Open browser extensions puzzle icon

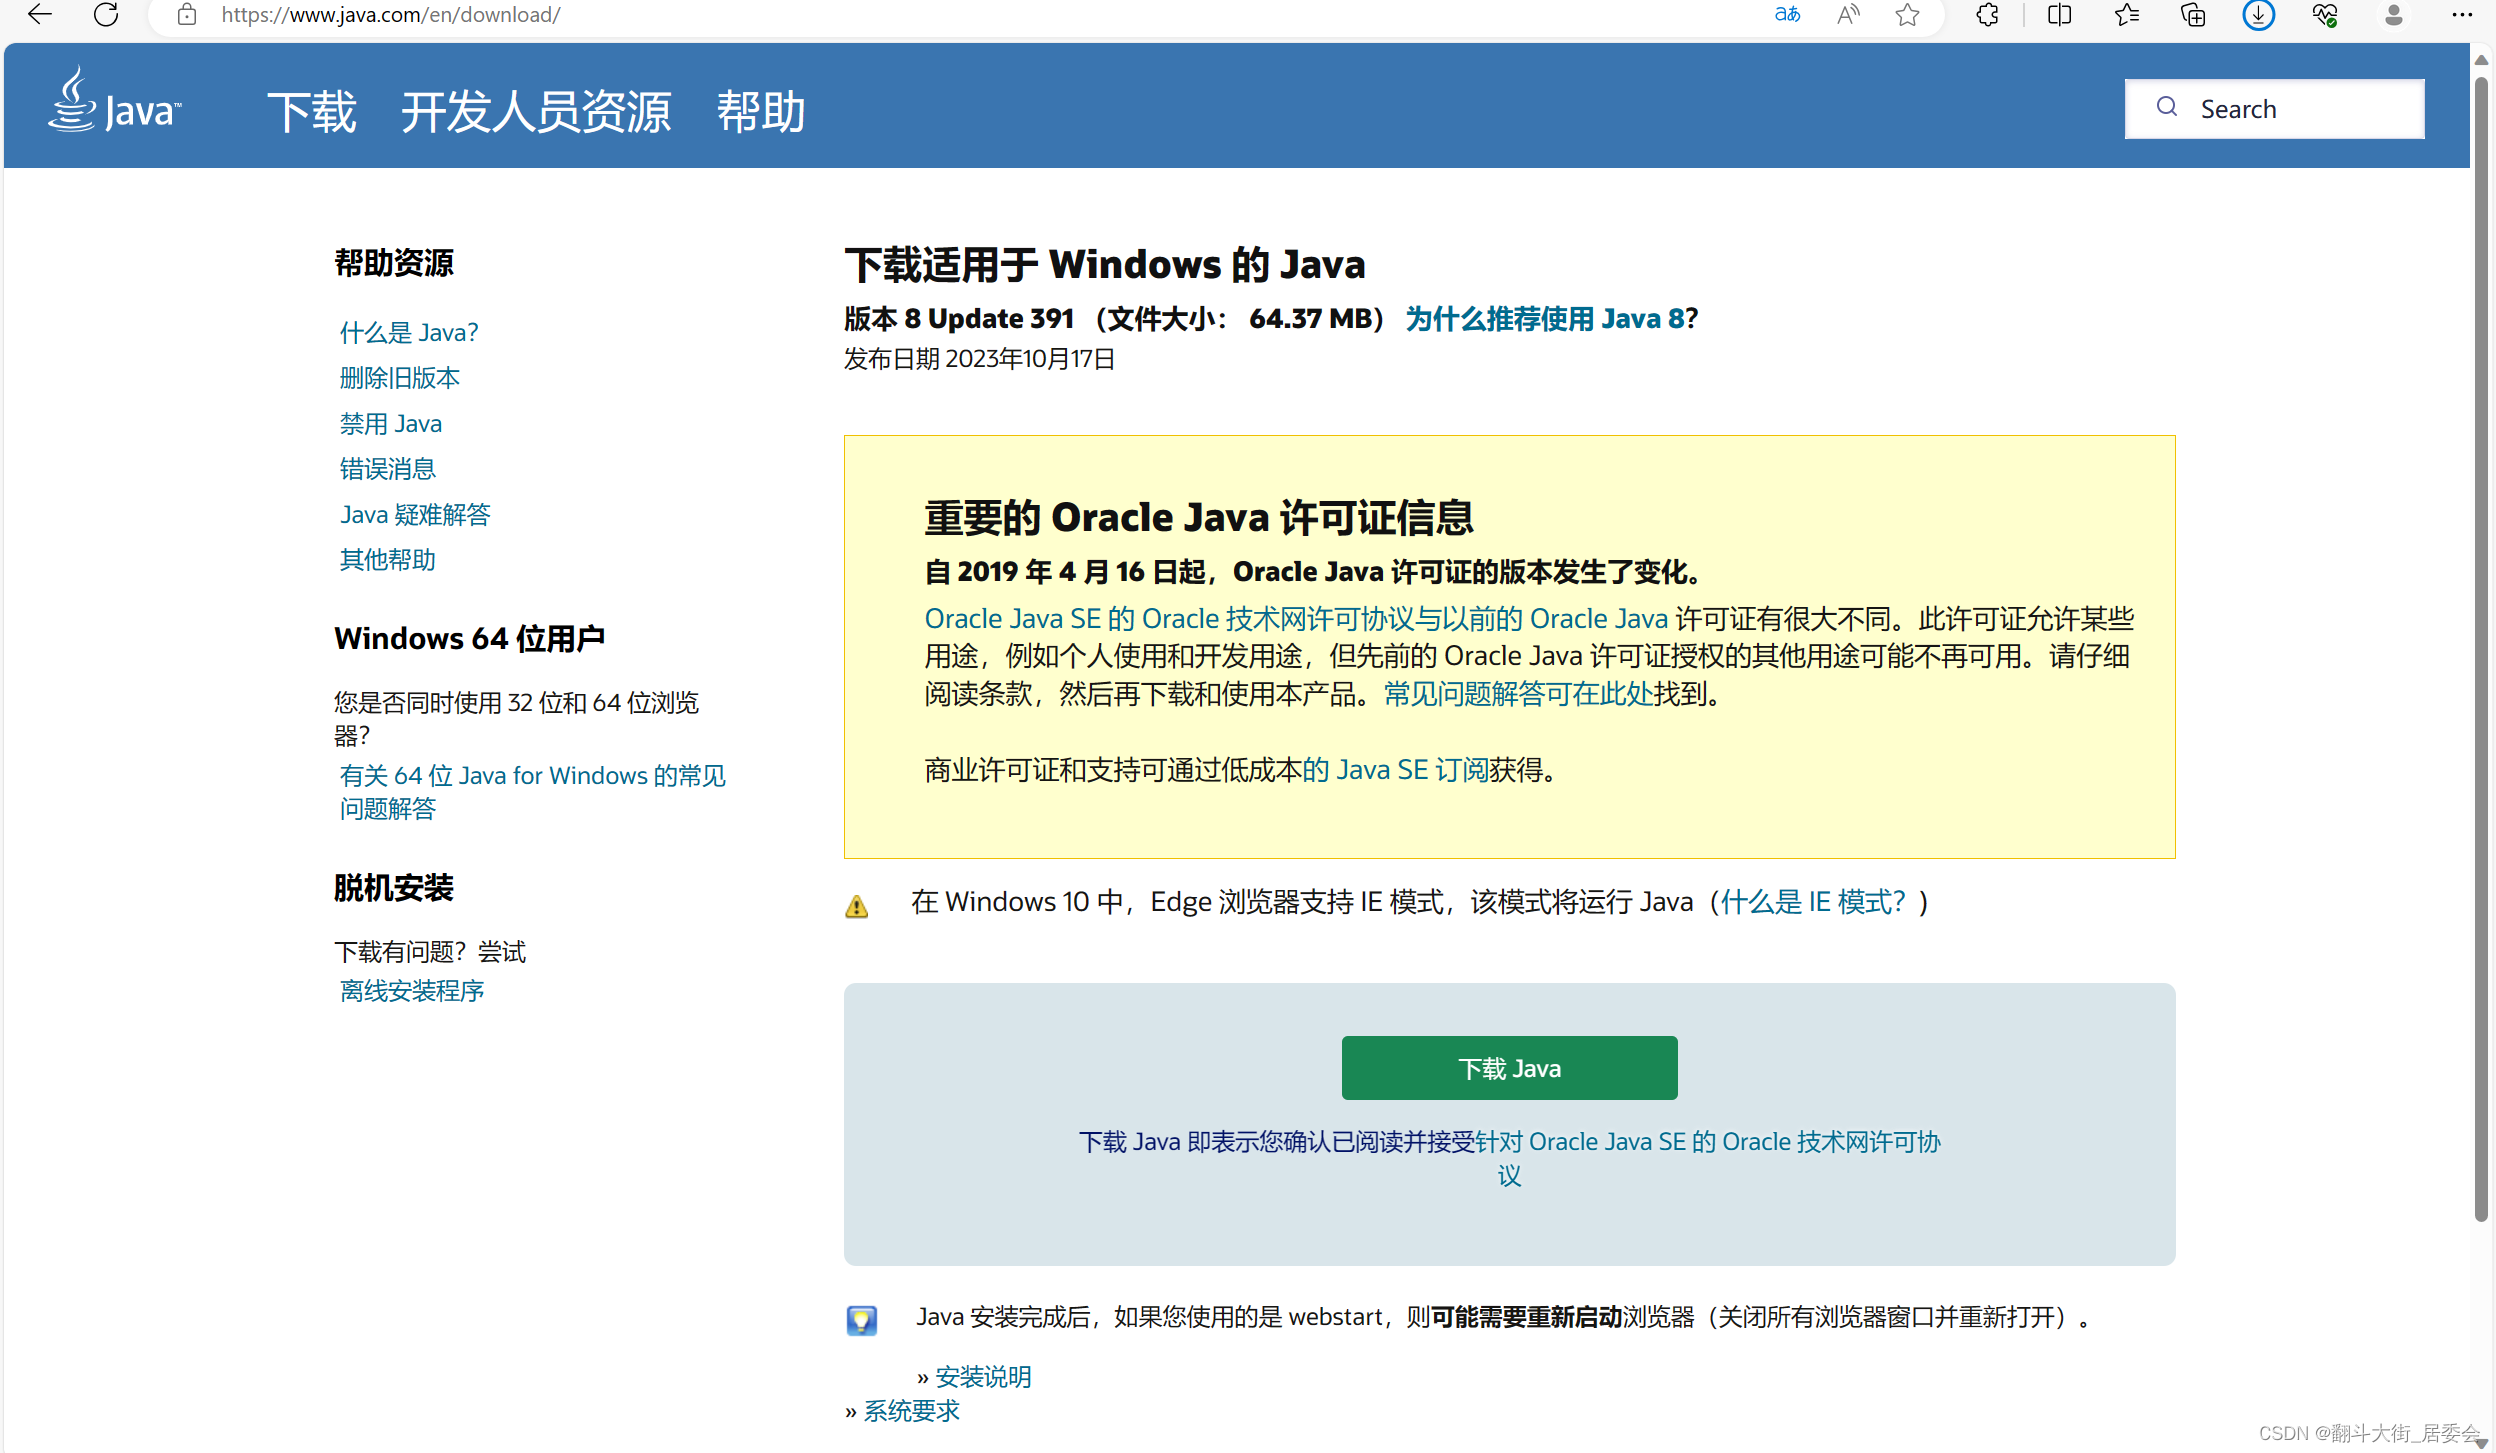click(x=1987, y=15)
